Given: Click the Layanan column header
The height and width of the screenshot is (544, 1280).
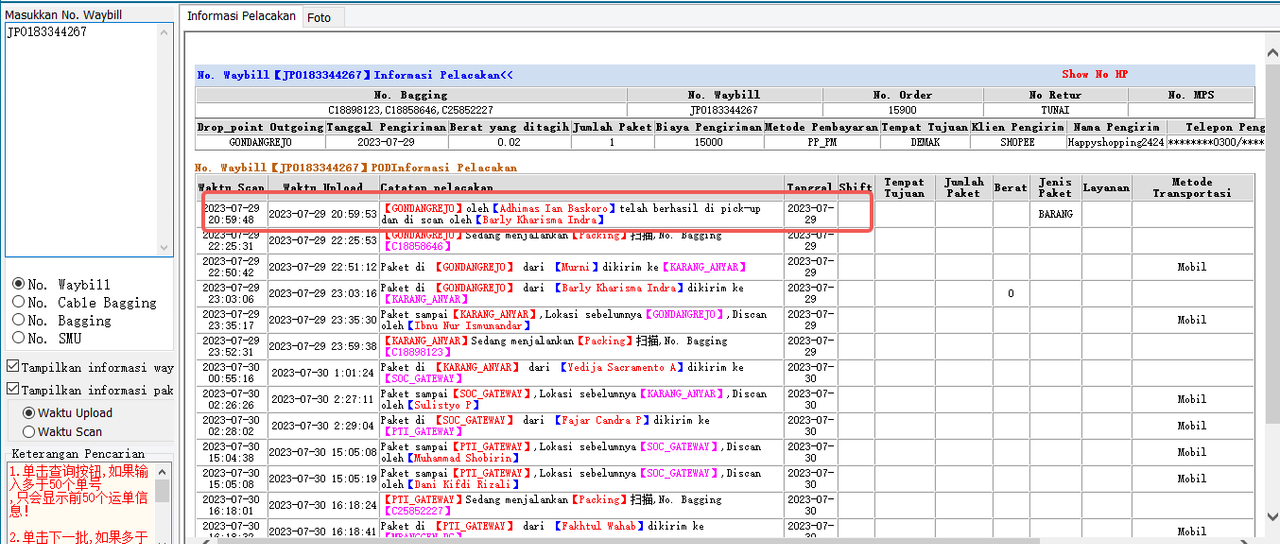Looking at the screenshot, I should tap(1106, 188).
